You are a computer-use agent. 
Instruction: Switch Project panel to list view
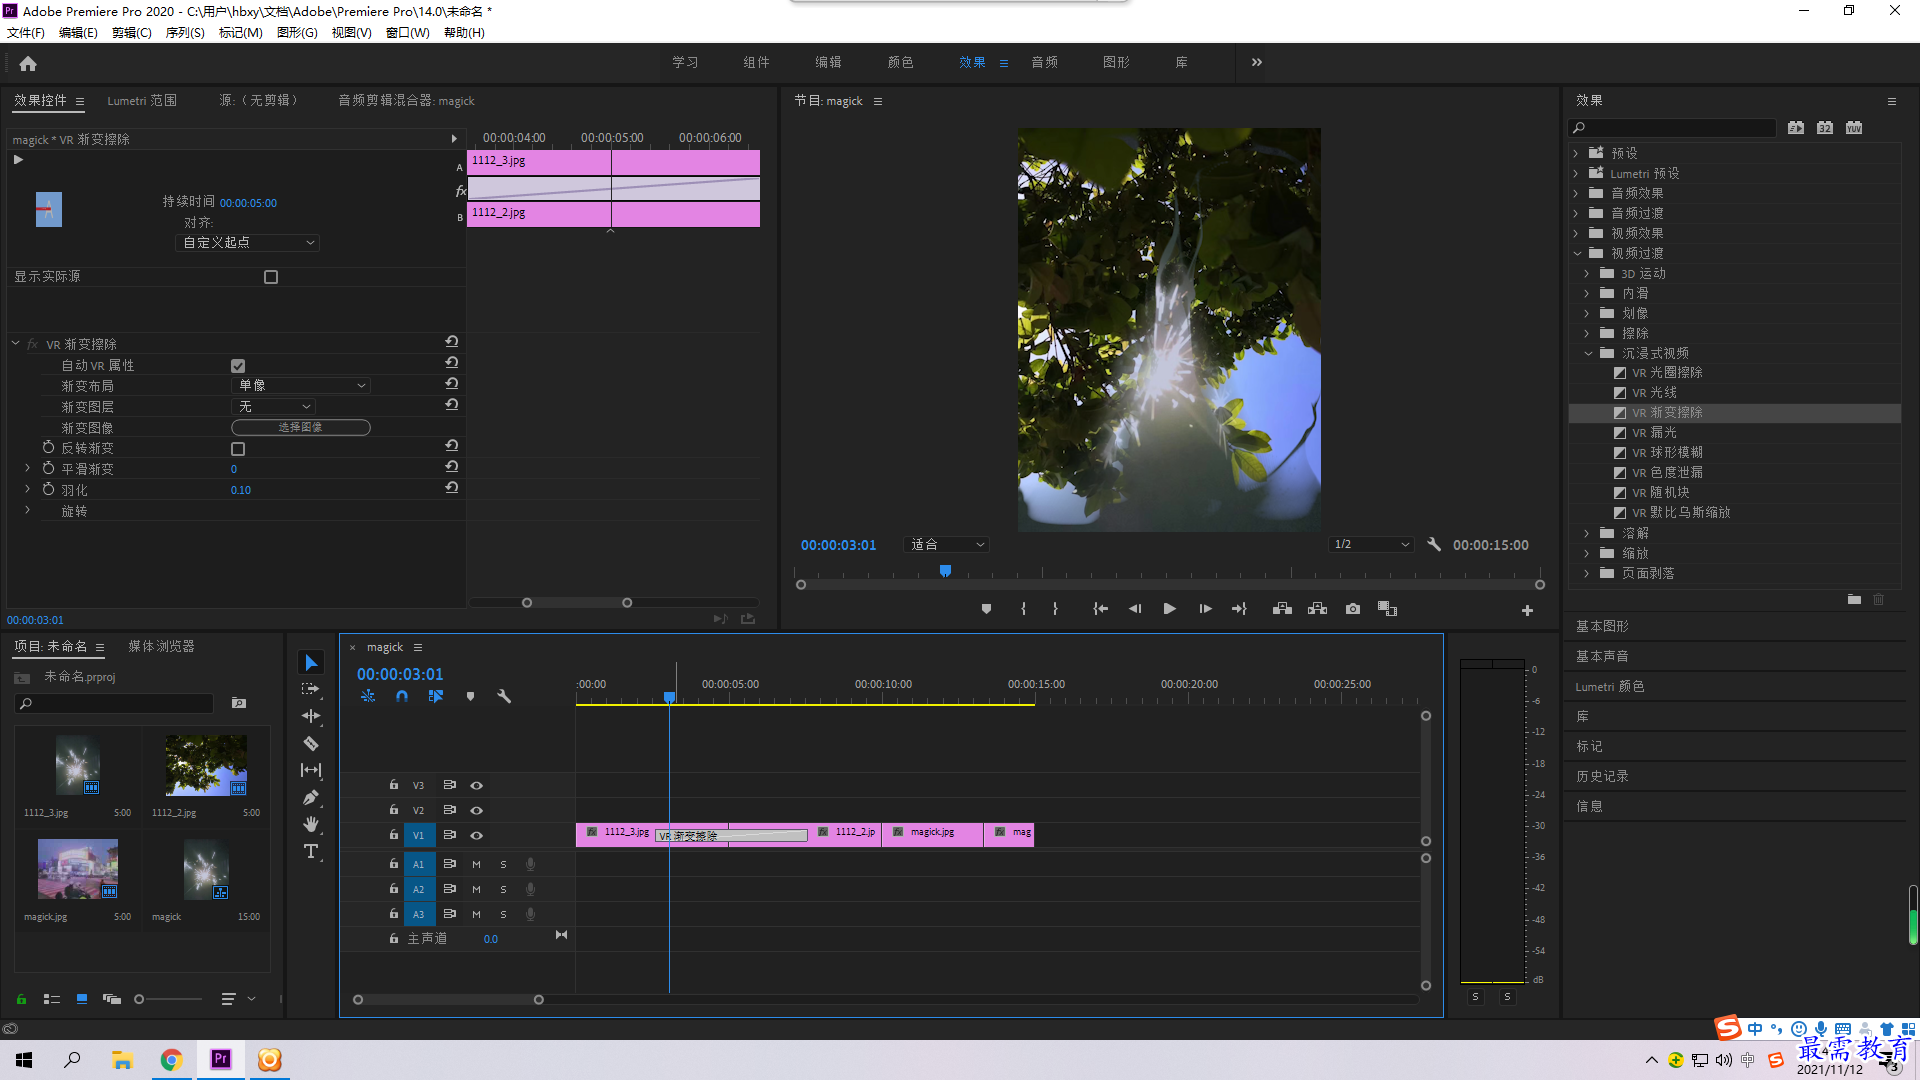[x=52, y=999]
